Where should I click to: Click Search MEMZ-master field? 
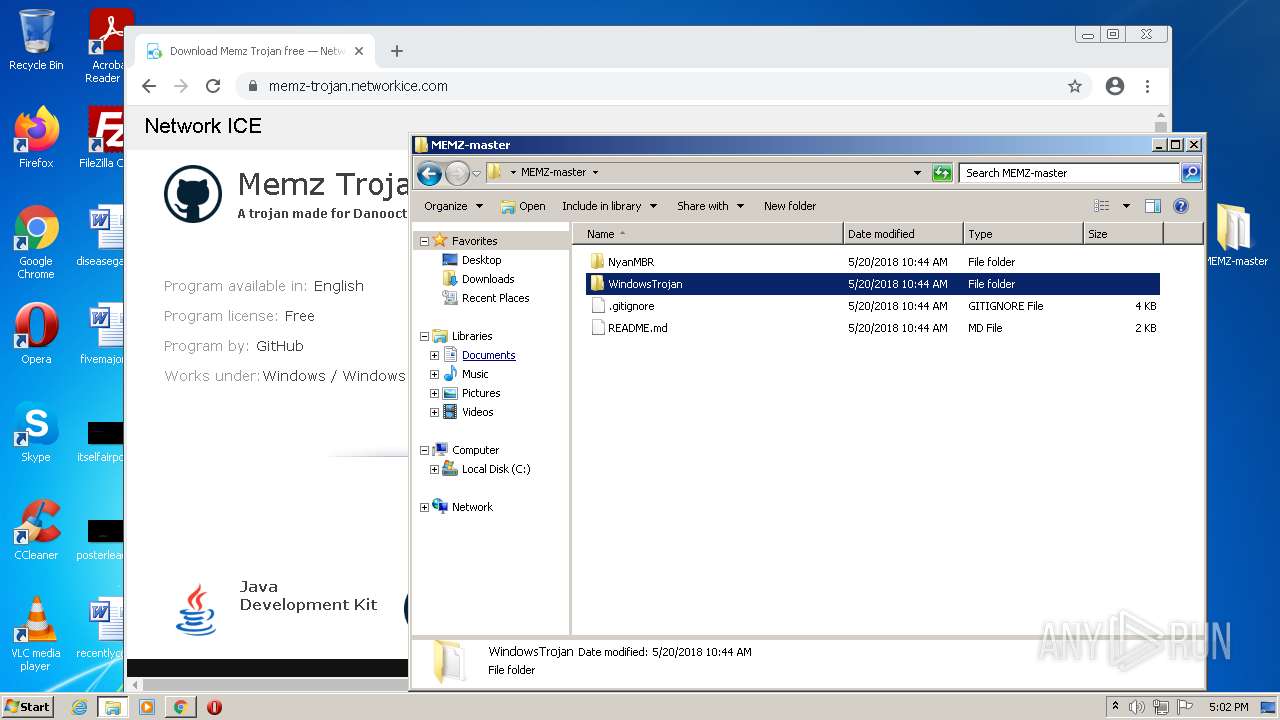pyautogui.click(x=1068, y=173)
